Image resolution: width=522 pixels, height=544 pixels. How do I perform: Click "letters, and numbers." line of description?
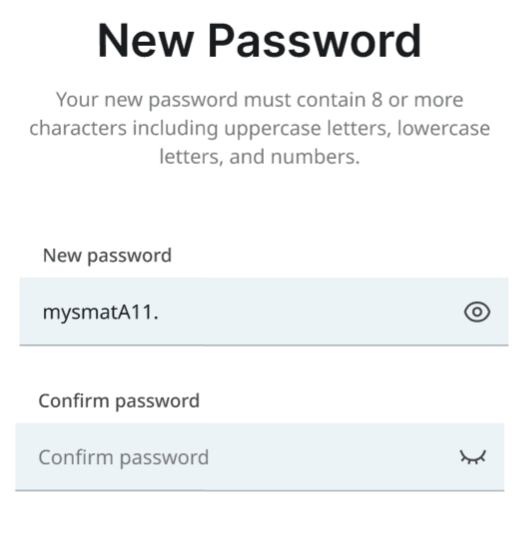tap(259, 157)
